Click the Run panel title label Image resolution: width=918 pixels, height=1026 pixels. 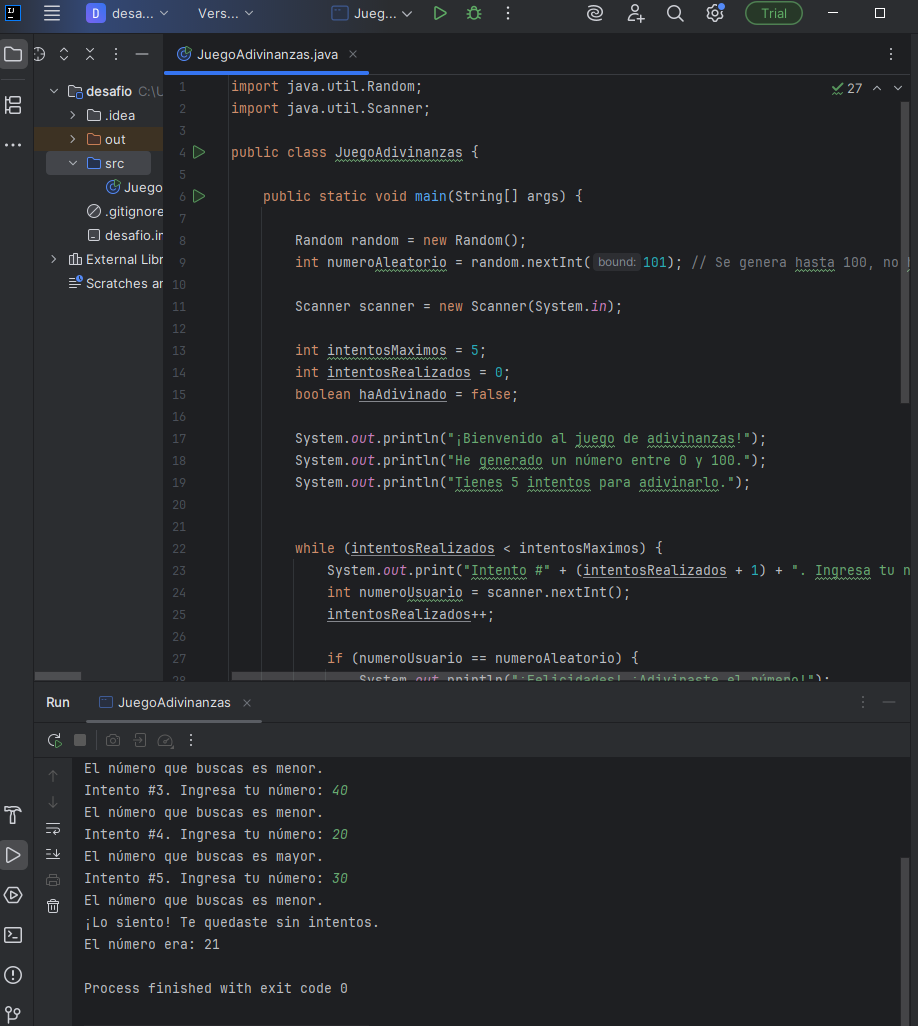click(x=58, y=703)
